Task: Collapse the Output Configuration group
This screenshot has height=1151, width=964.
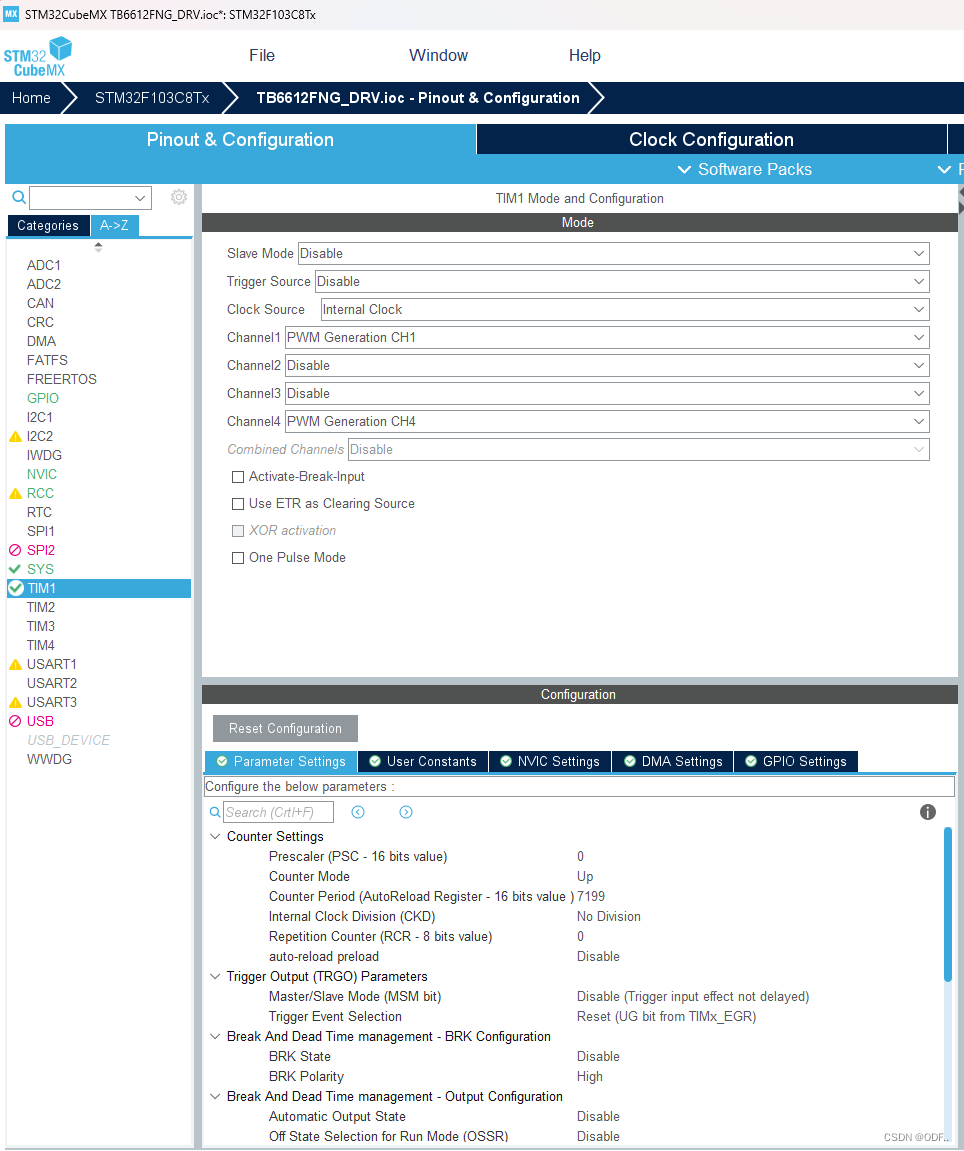Action: [x=215, y=1097]
